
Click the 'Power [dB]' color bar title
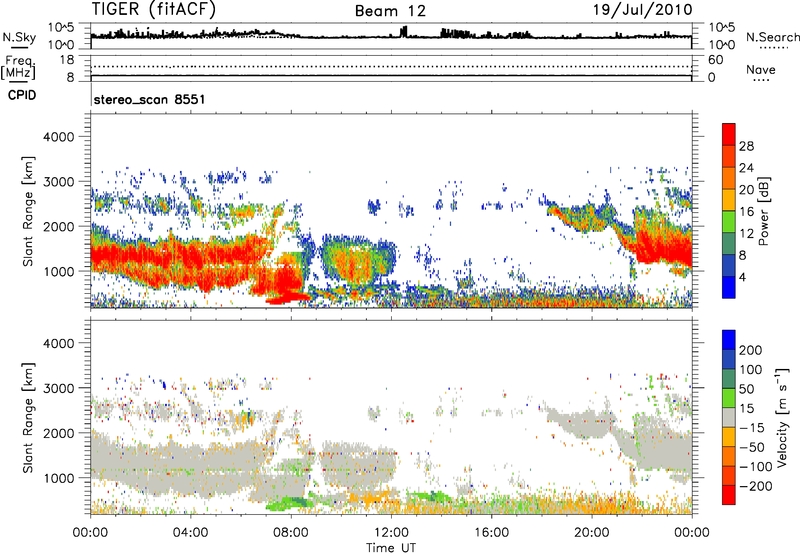pos(763,211)
